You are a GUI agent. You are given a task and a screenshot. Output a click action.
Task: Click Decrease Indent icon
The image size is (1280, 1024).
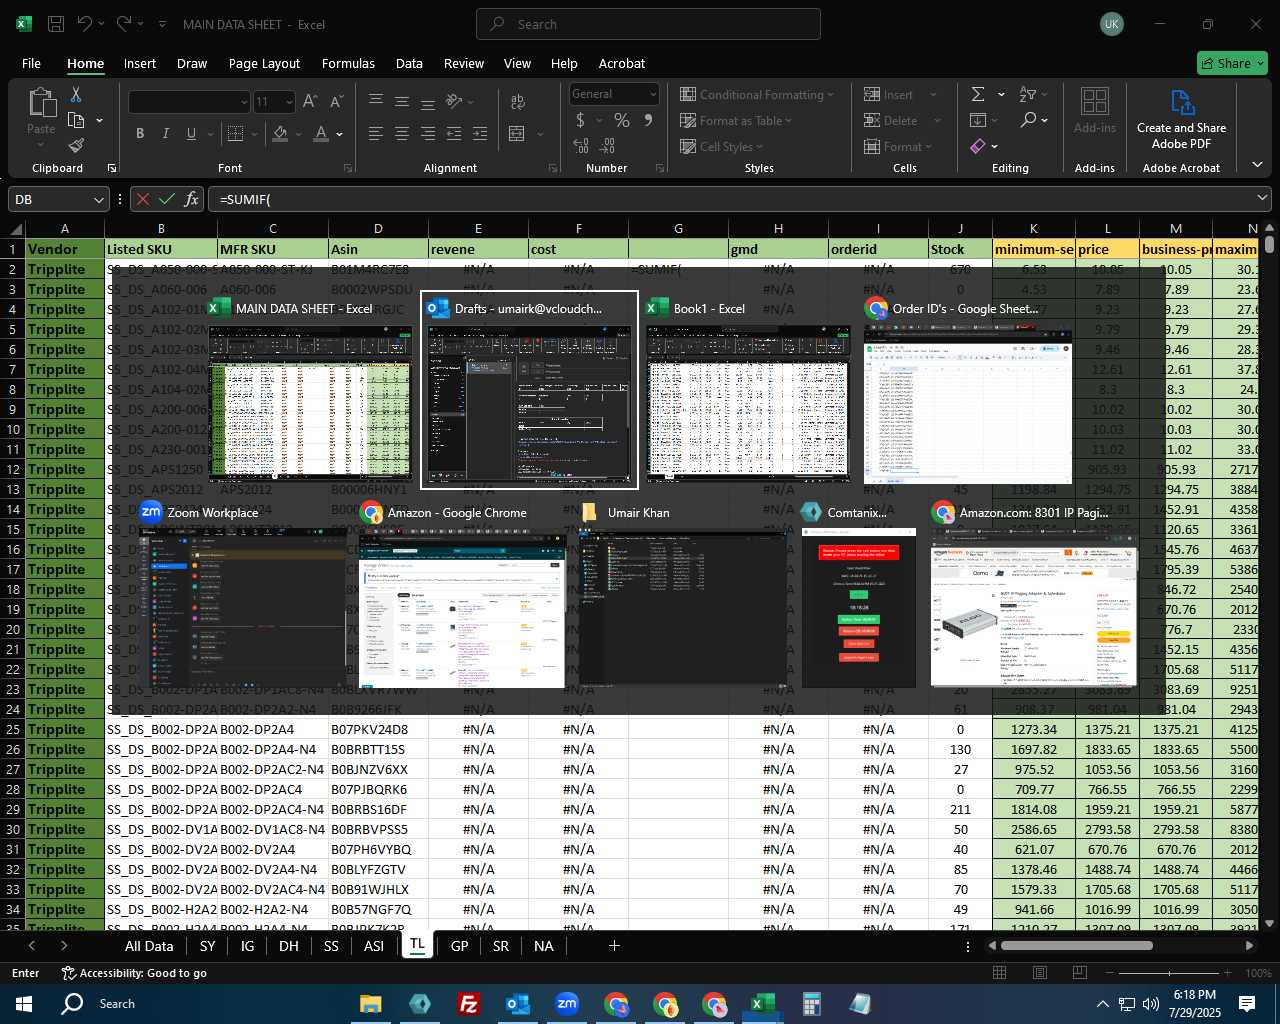(454, 133)
